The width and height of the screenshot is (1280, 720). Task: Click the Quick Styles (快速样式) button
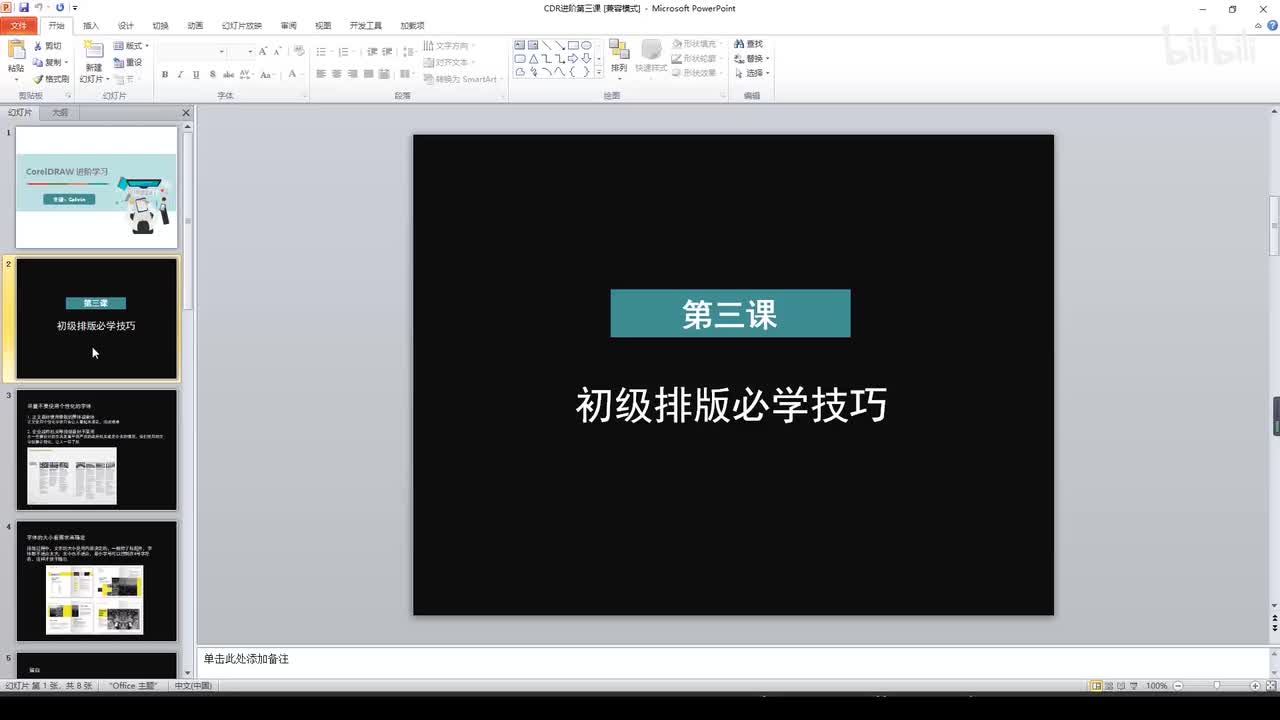coord(651,57)
